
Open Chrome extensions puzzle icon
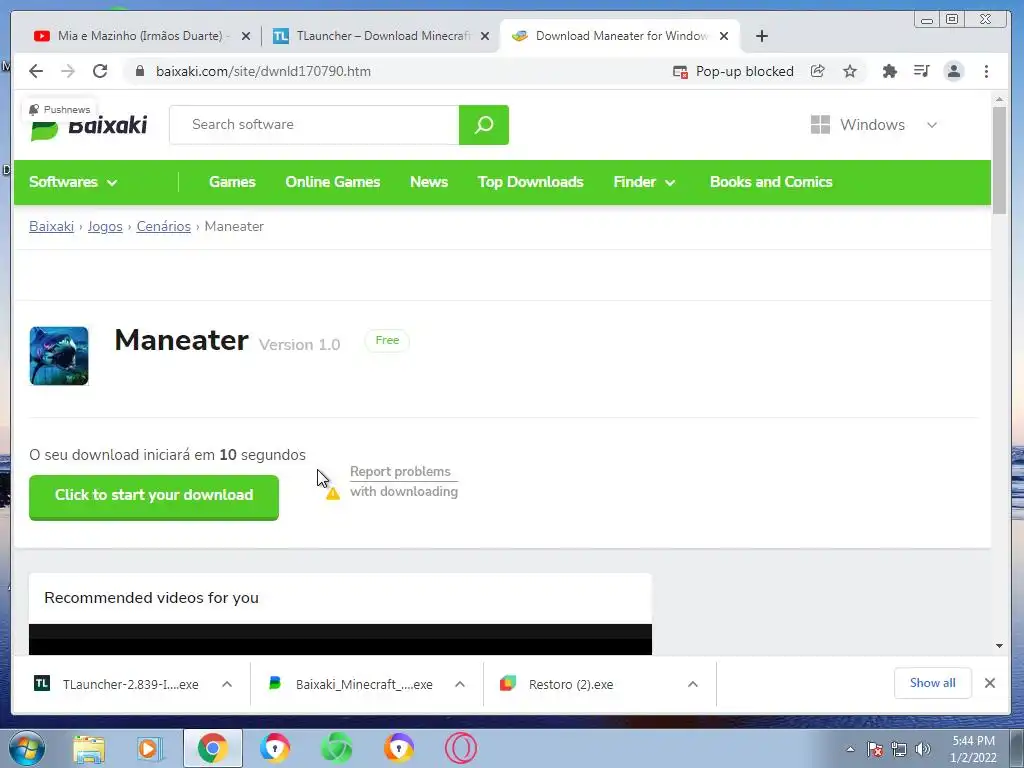pos(889,71)
